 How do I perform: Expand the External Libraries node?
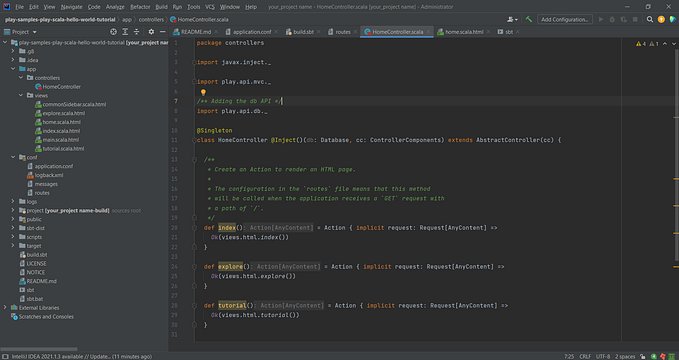point(5,308)
